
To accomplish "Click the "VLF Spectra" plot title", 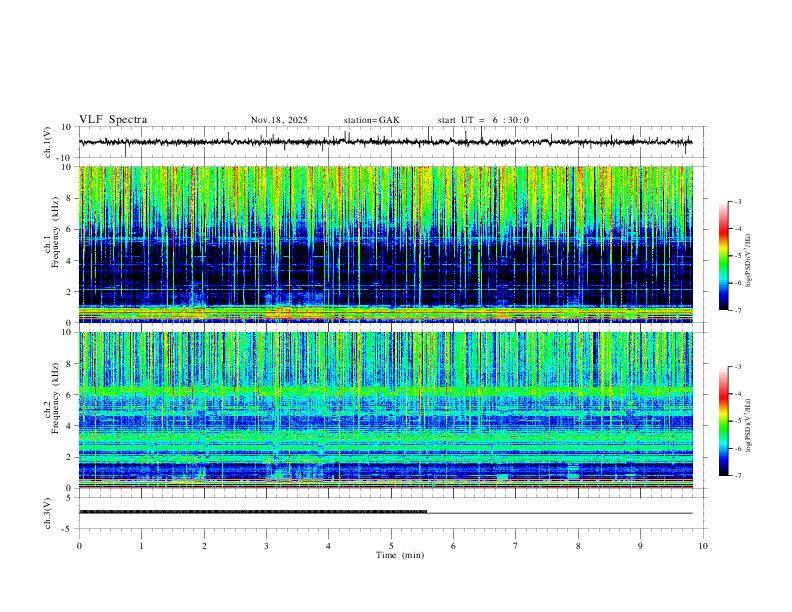I will (113, 120).
